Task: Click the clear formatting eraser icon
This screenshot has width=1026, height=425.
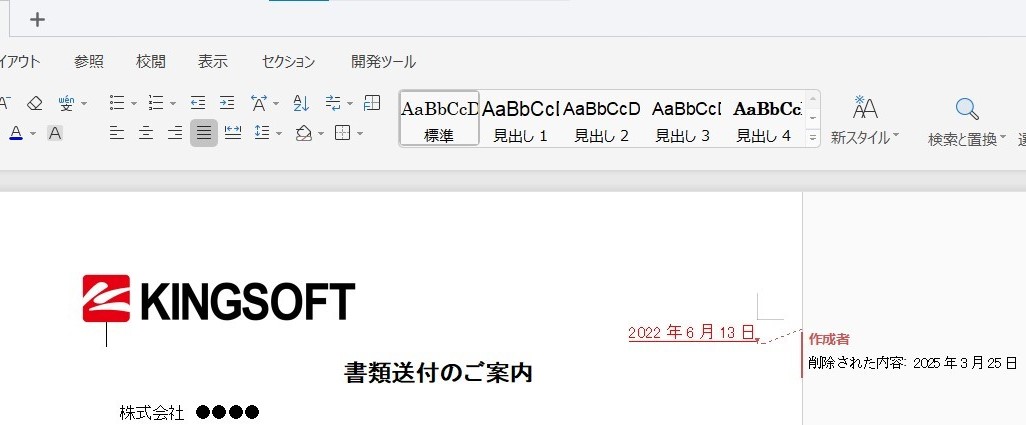Action: [35, 103]
